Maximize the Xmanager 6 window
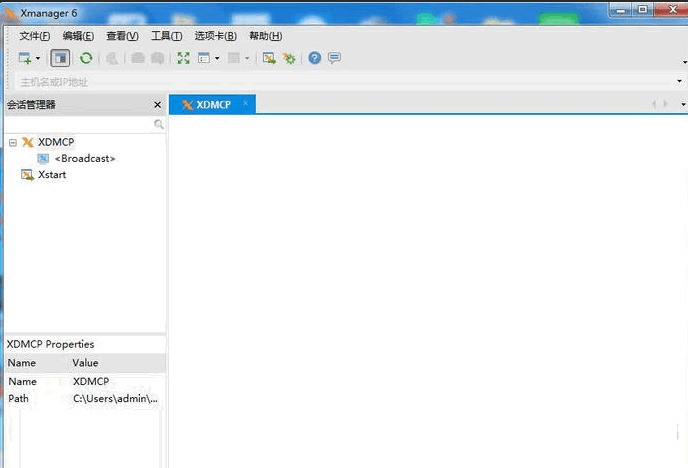The height and width of the screenshot is (468, 688). click(642, 9)
